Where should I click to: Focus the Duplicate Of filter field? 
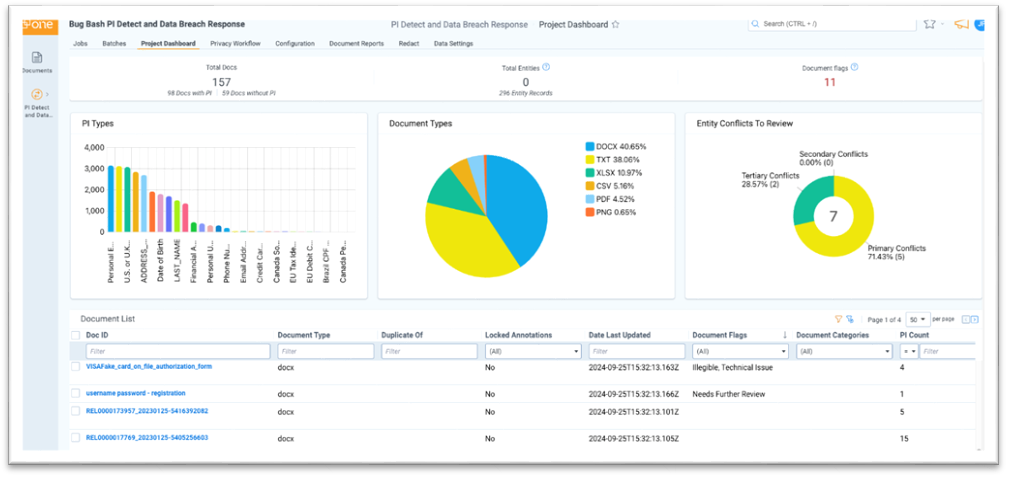click(429, 351)
